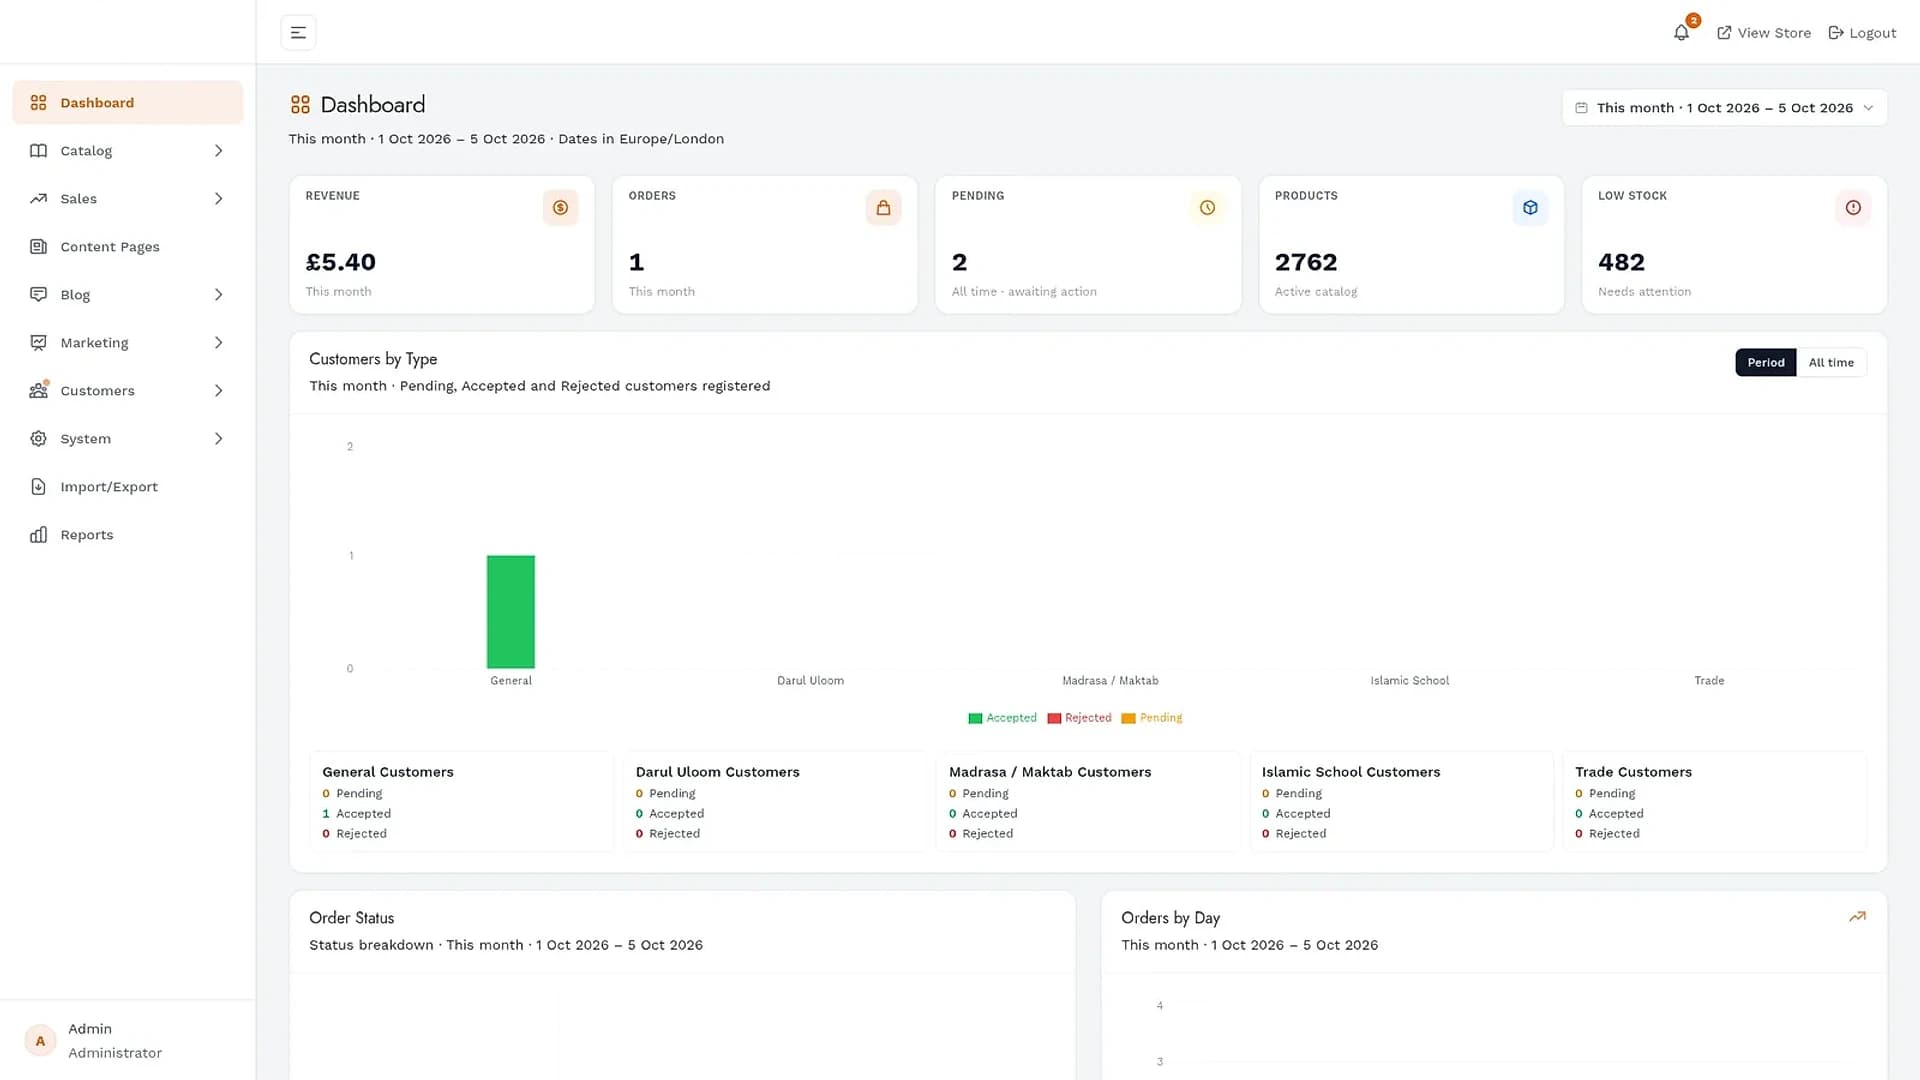This screenshot has height=1080, width=1920.
Task: Switch chart to Period view
Action: pos(1765,363)
